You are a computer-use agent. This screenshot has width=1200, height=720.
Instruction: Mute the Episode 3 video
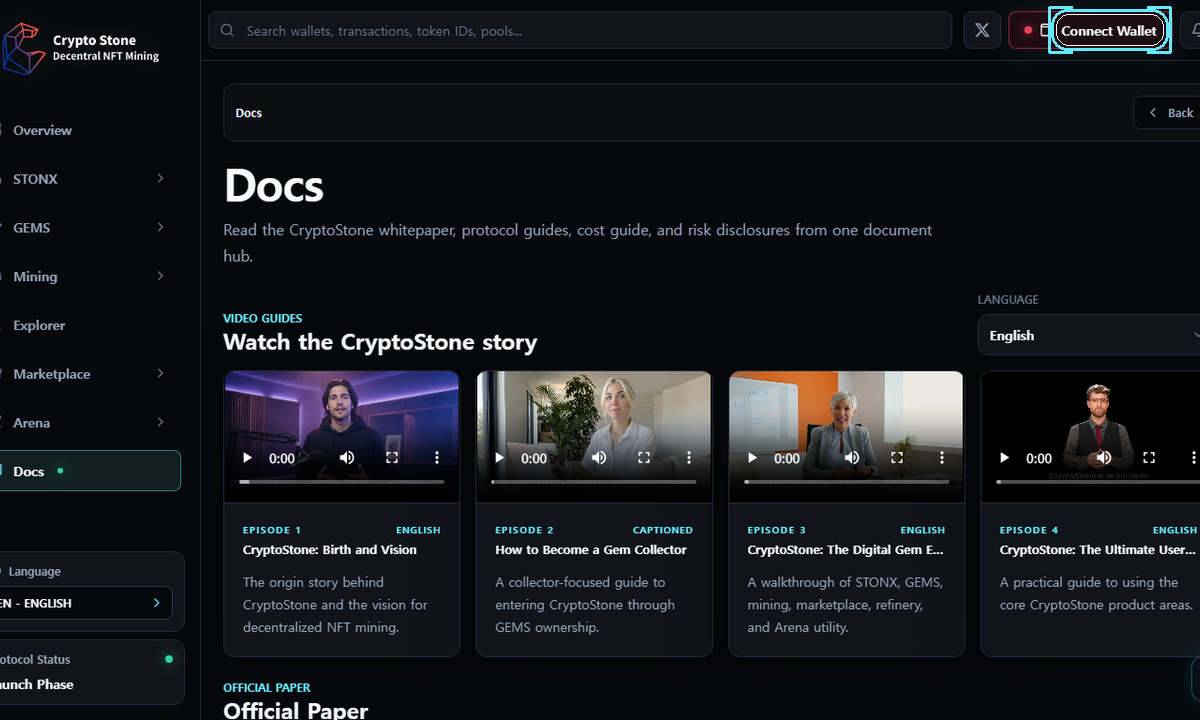click(x=852, y=458)
